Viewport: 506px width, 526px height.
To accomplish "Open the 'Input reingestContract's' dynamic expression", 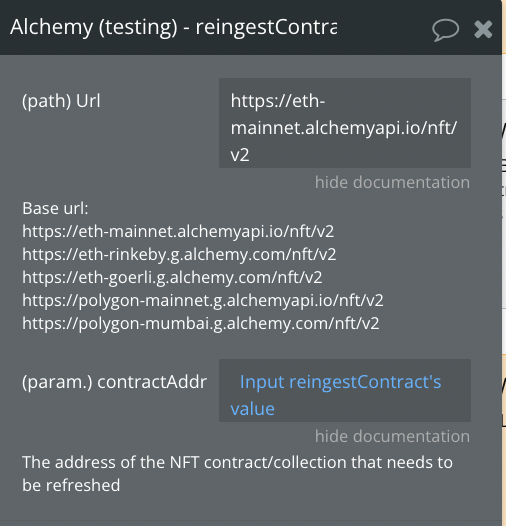I will tap(340, 382).
